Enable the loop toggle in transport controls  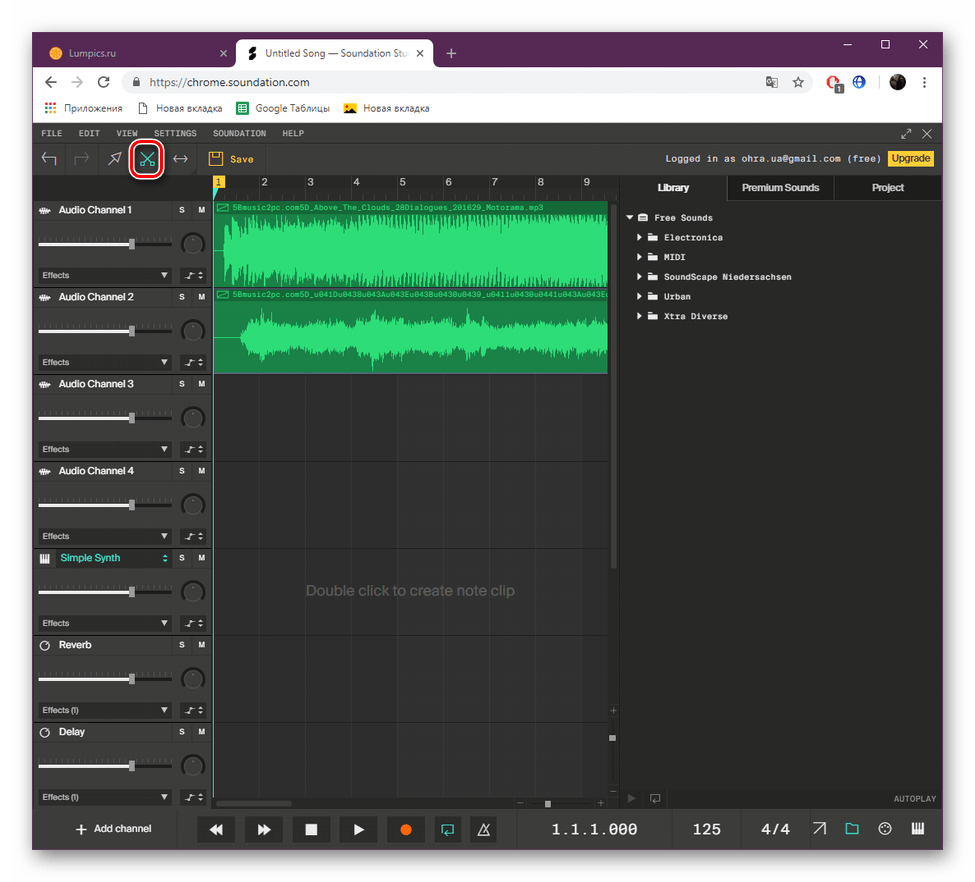pyautogui.click(x=446, y=829)
